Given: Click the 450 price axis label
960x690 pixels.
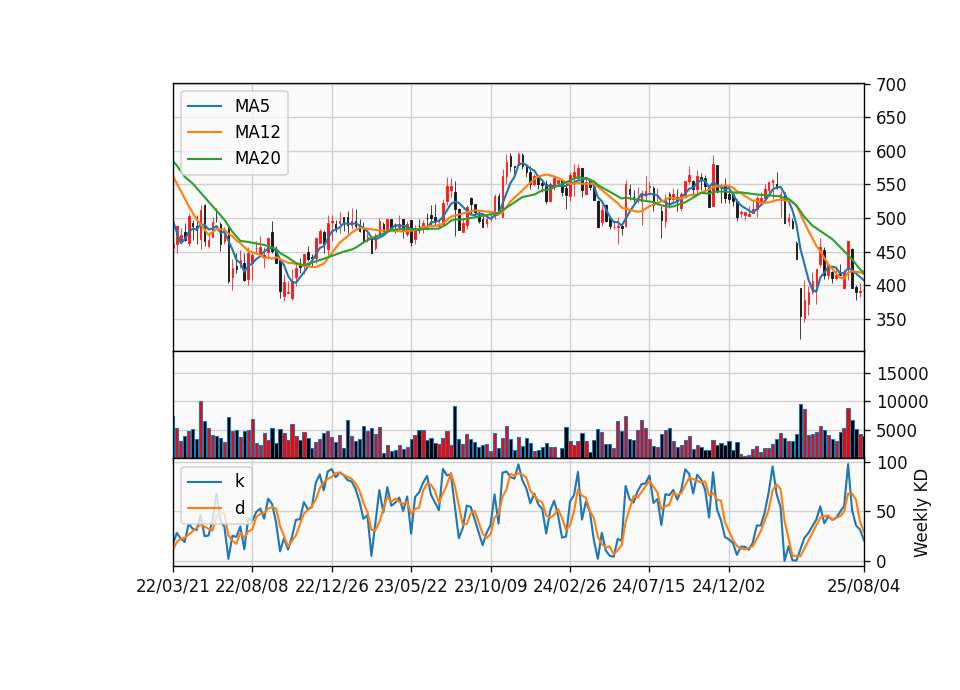Looking at the screenshot, I should click(891, 253).
